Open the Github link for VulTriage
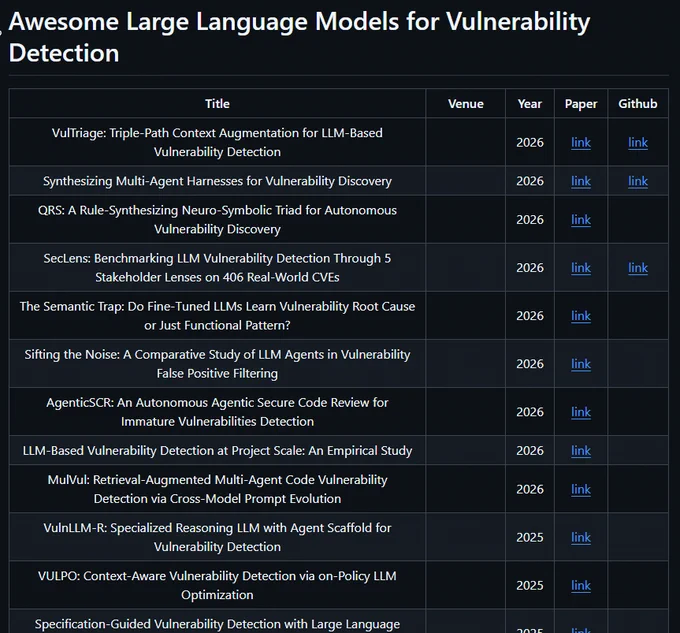 pos(638,143)
